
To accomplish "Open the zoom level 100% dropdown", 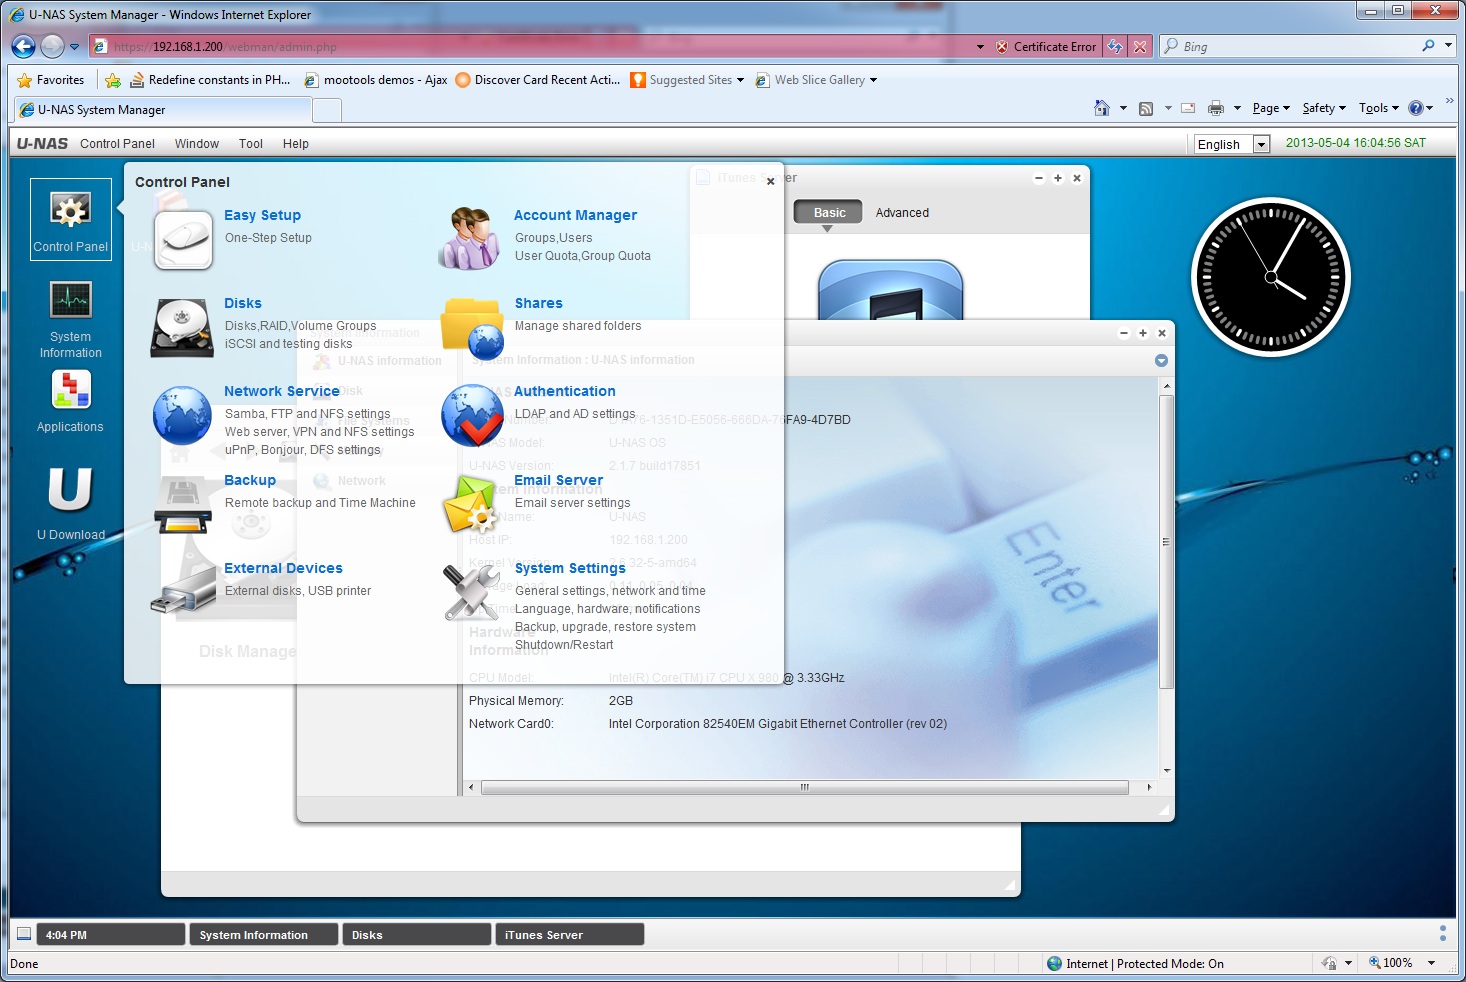I will pos(1431,963).
